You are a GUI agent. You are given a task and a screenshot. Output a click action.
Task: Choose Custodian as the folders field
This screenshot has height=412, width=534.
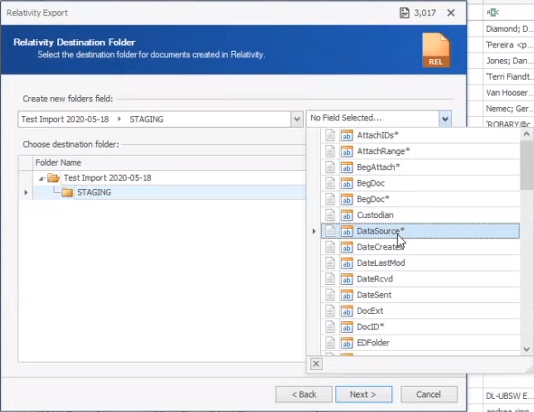coord(420,215)
